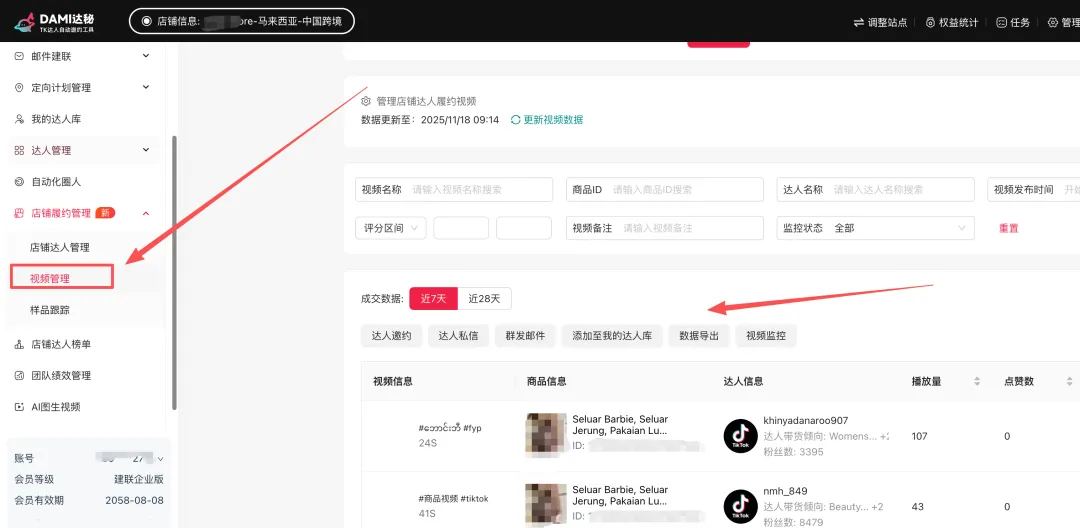Open 样品跟踪 submenu item
Screen dimensions: 1080x528
[x=50, y=310]
